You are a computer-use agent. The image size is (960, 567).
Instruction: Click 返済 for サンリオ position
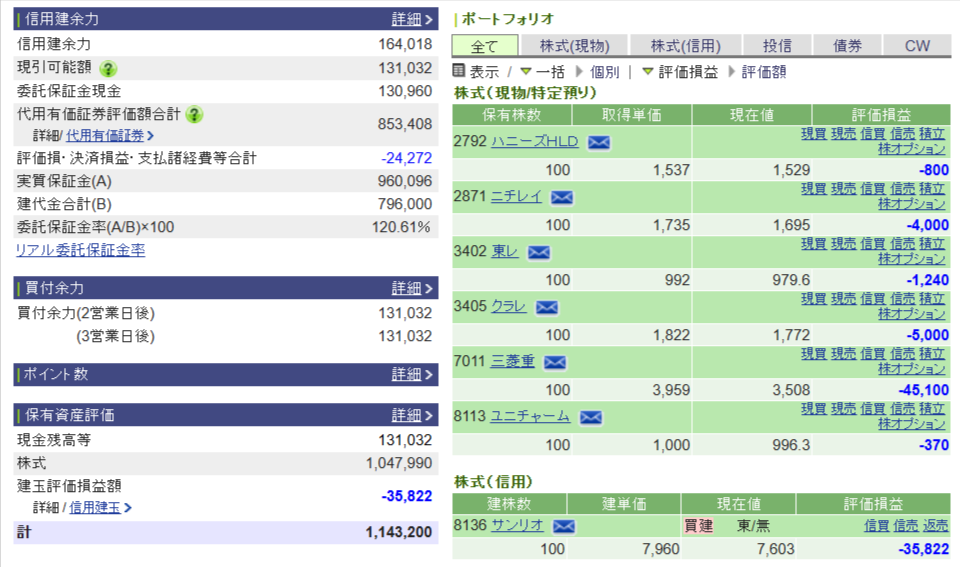pyautogui.click(x=935, y=525)
